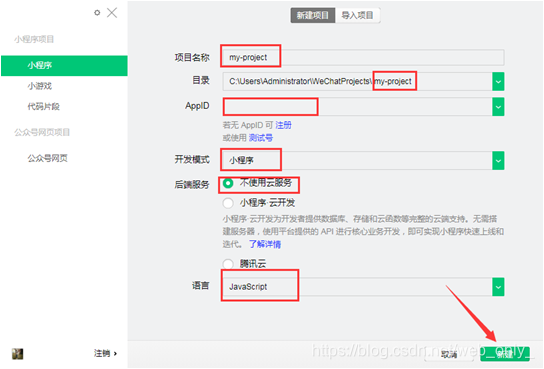544x369 pixels.
Task: Open the 目录 dropdown arrow
Action: [x=498, y=82]
